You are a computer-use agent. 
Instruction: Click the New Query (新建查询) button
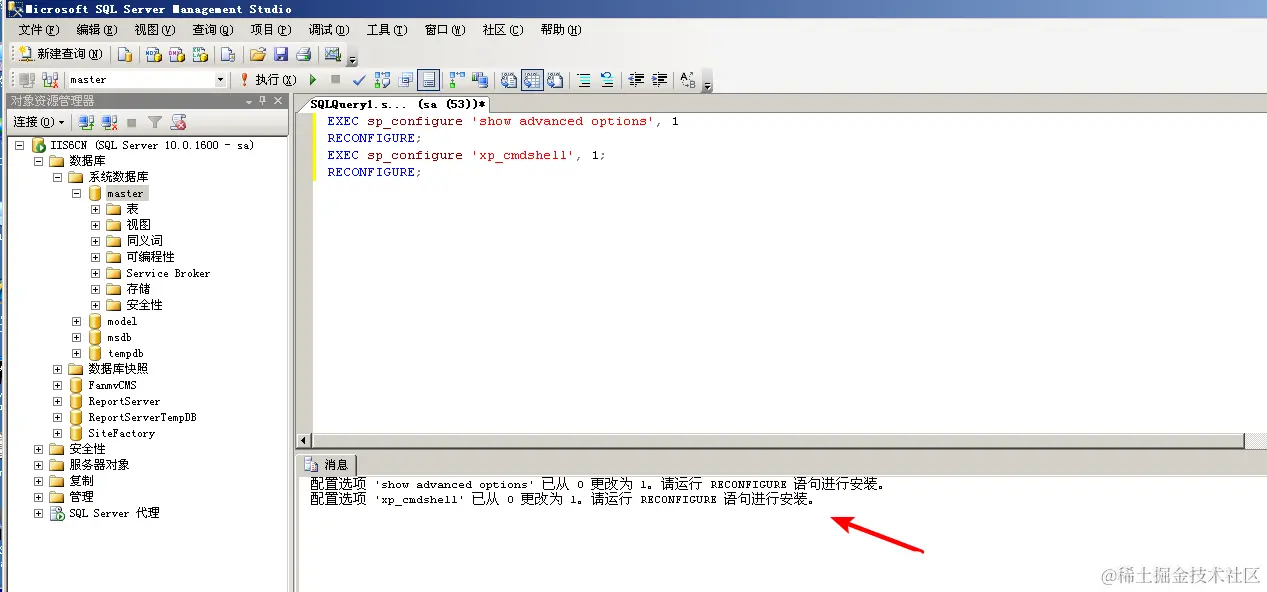60,54
